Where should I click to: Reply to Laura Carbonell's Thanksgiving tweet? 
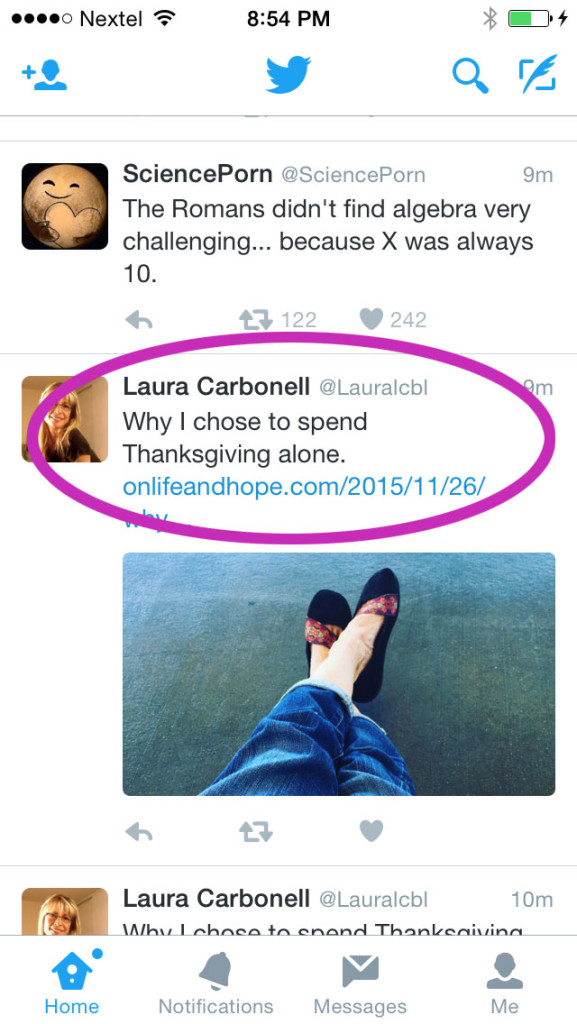coord(139,831)
